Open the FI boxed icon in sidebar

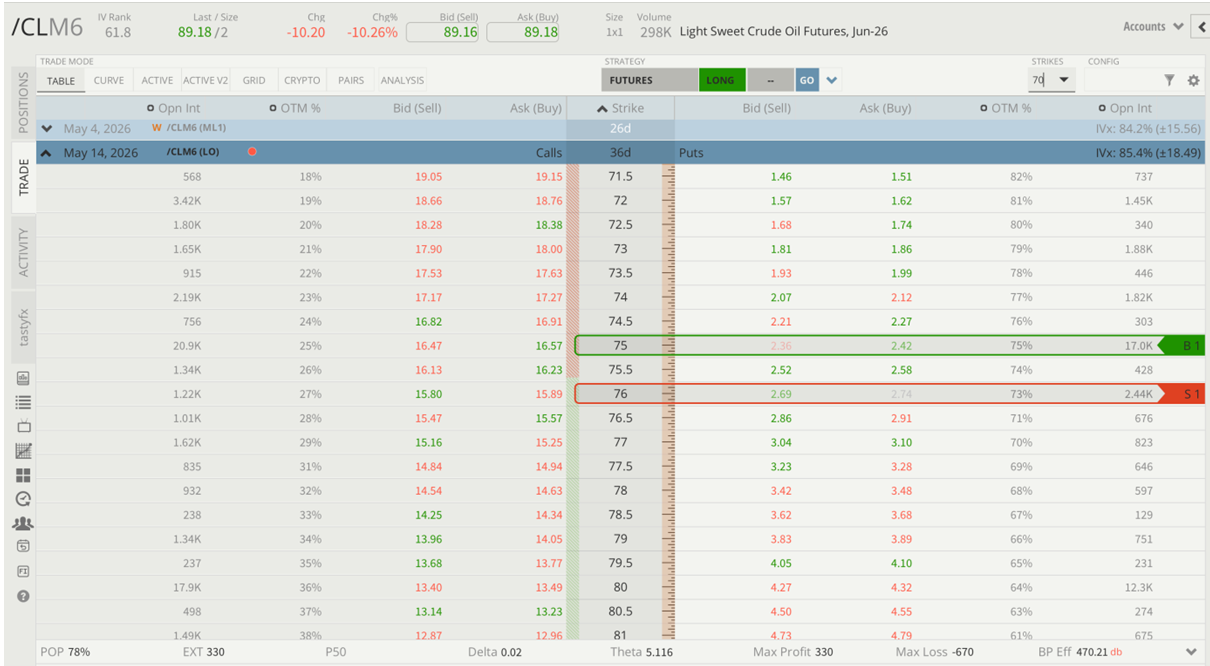click(23, 571)
